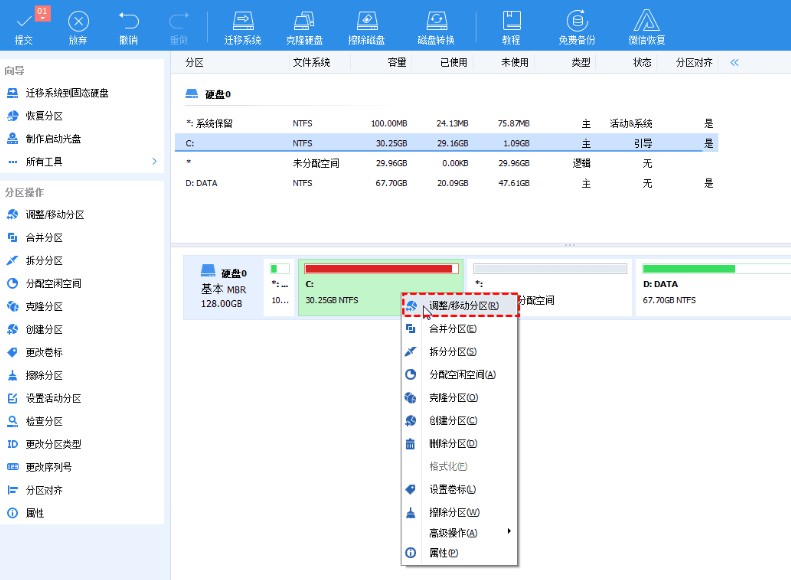Click the 撤销 (Undo) arrow icon
The height and width of the screenshot is (580, 791).
pyautogui.click(x=129, y=21)
